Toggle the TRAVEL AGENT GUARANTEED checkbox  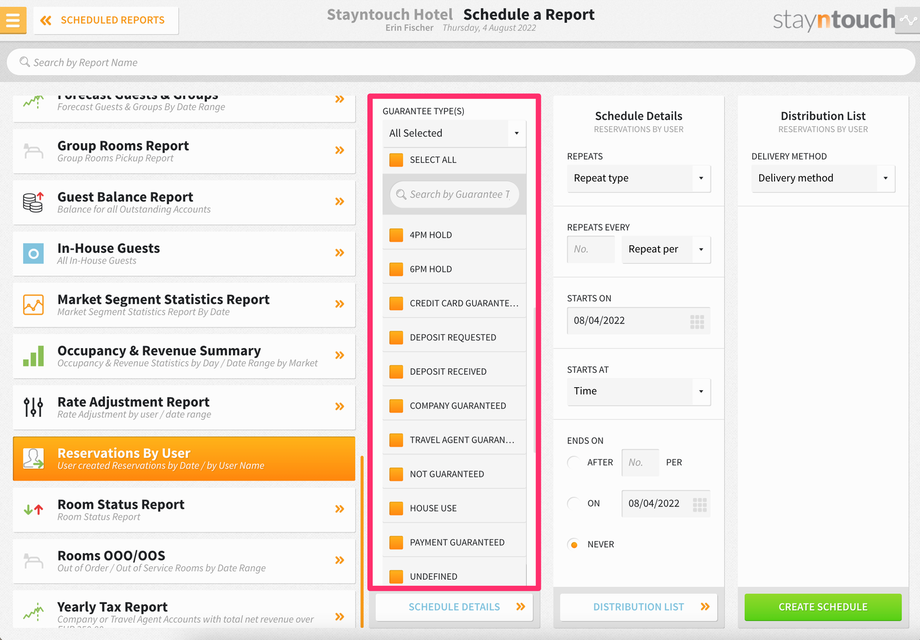point(396,439)
